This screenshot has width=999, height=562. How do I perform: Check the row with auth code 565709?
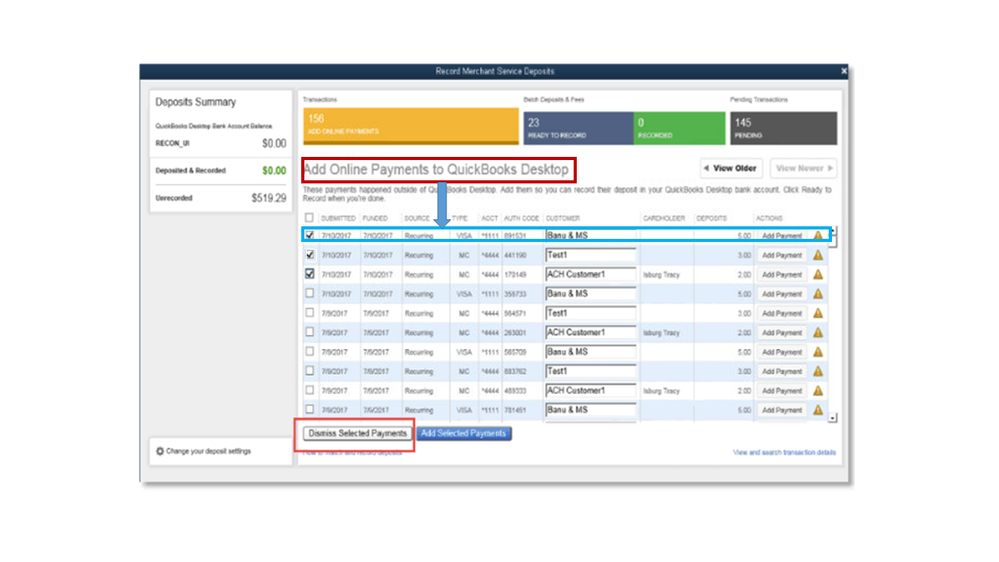pos(310,351)
